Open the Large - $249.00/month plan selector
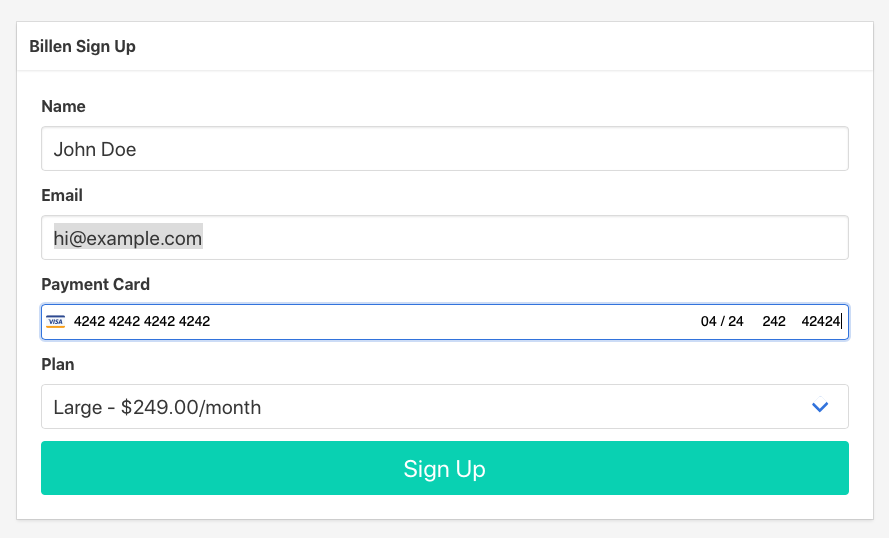This screenshot has width=889, height=538. pyautogui.click(x=444, y=407)
